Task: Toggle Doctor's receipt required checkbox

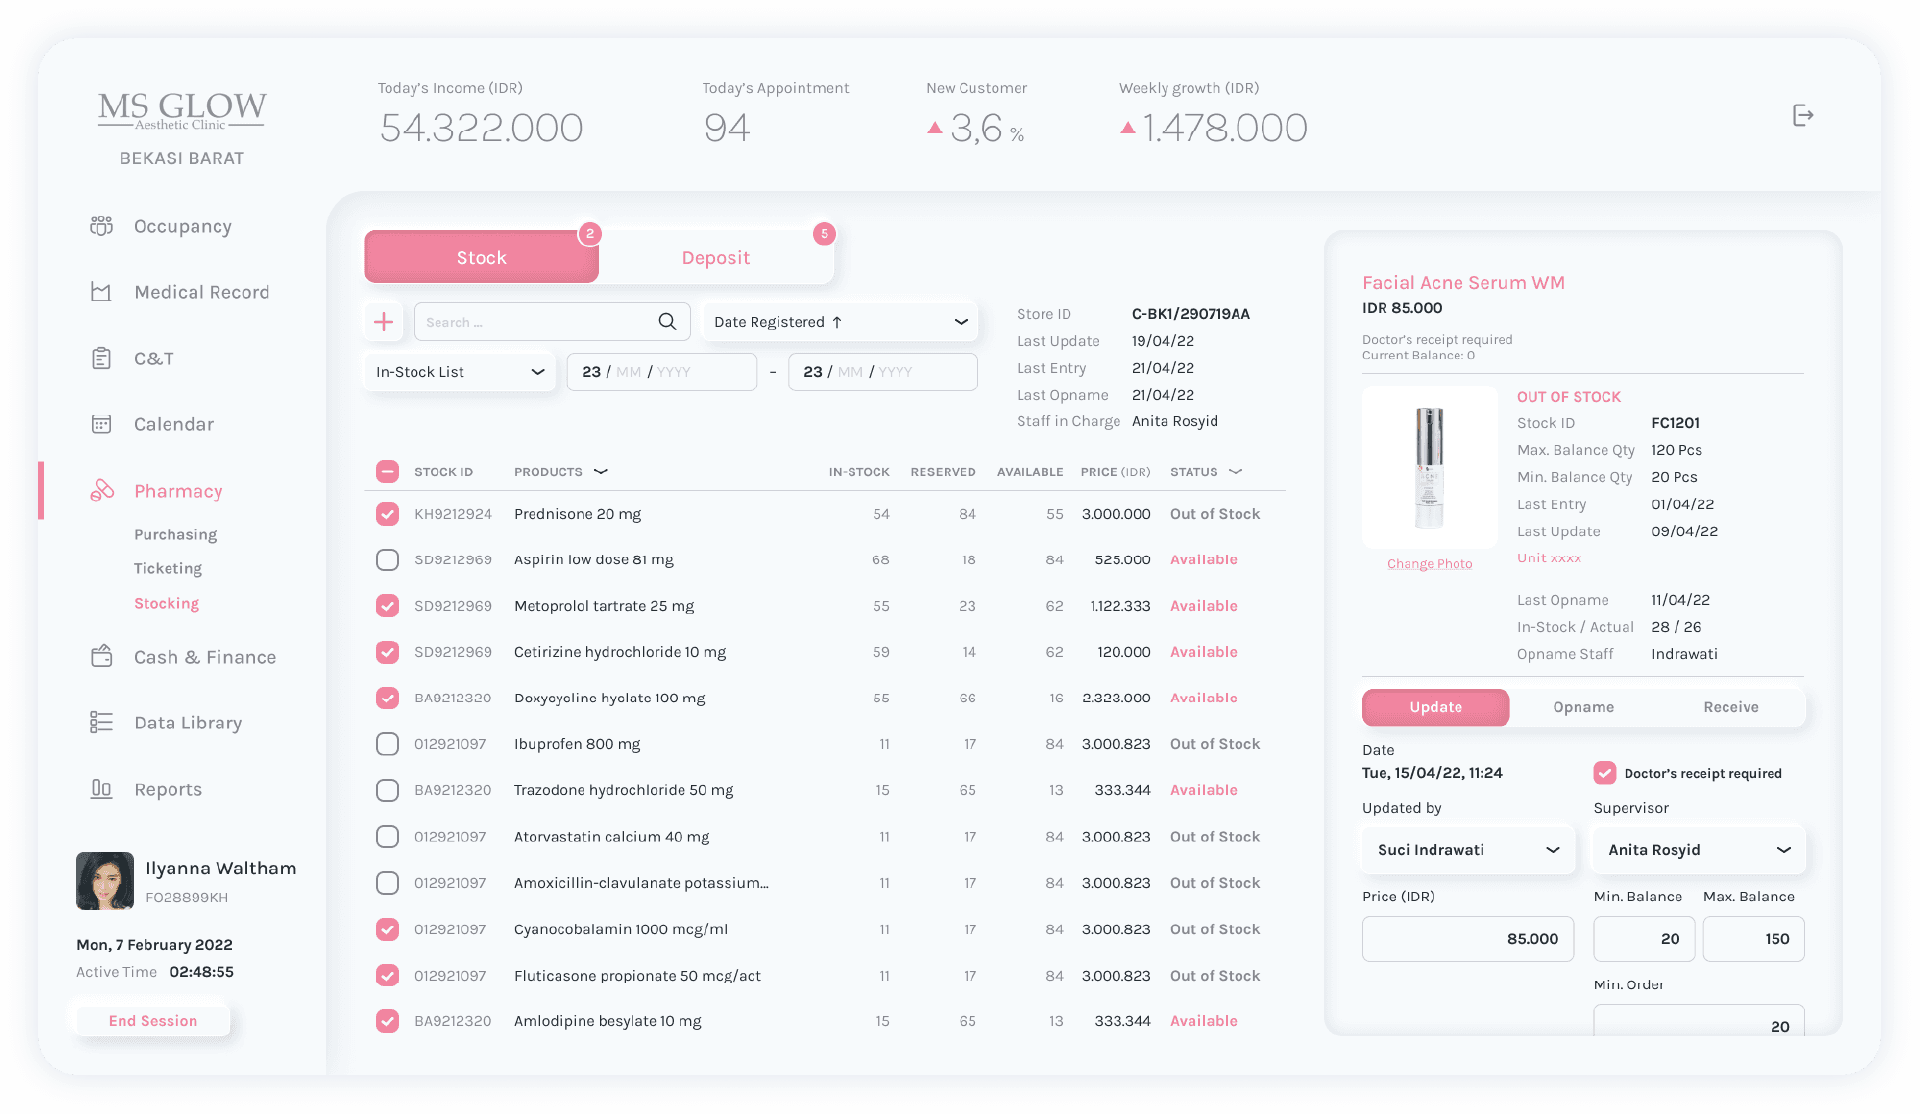Action: [x=1605, y=773]
